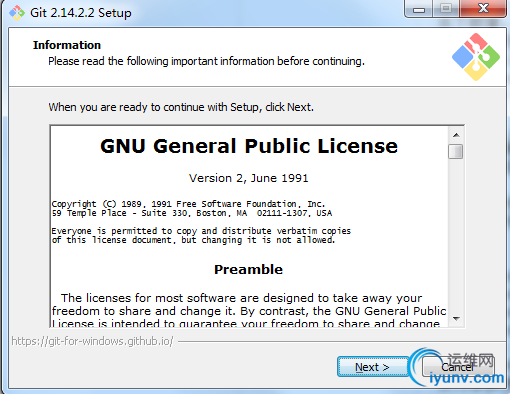
Task: Click the 'Copyright (C) 1989, 1991' line
Action: coord(188,204)
